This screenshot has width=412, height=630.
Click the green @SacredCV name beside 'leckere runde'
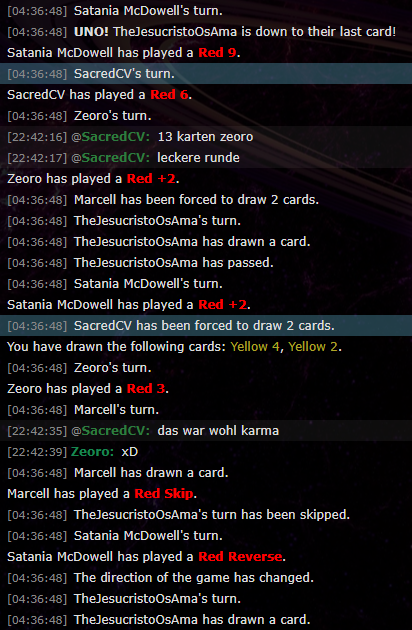[111, 158]
